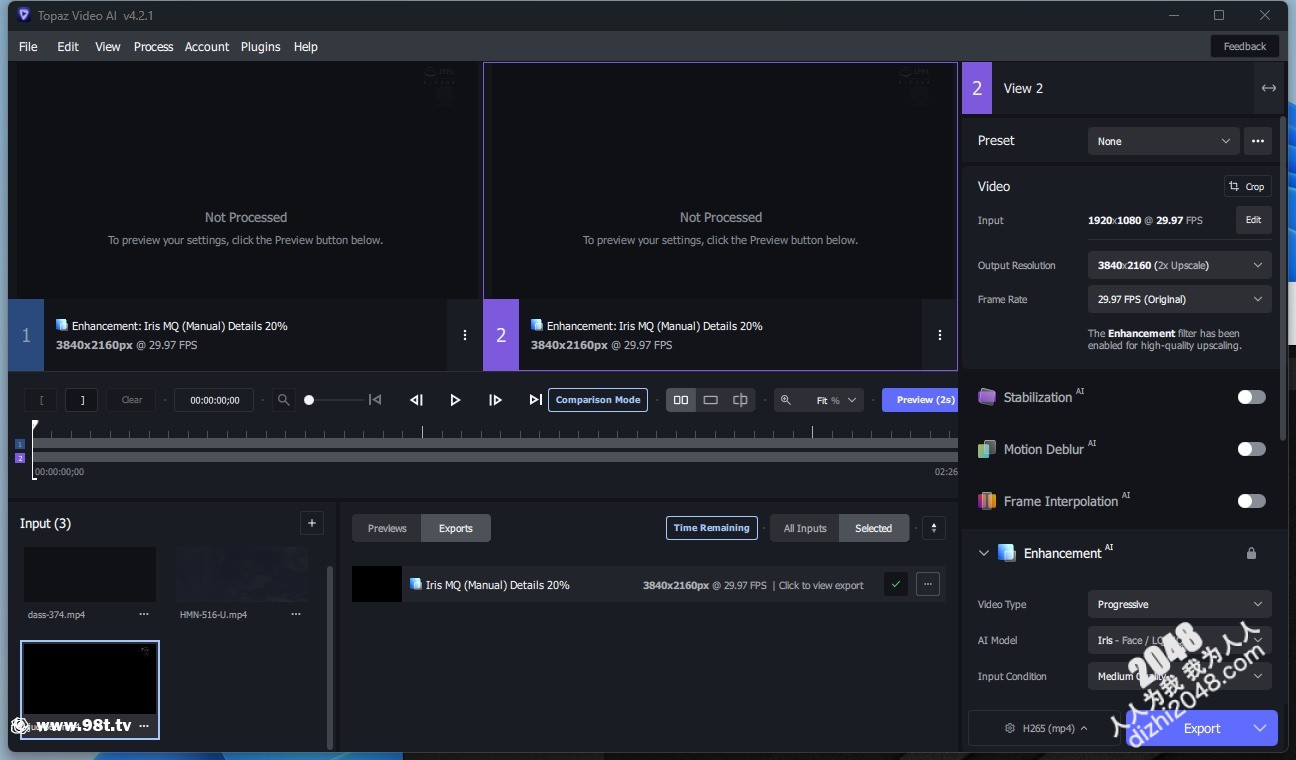Add a new input with plus icon
The height and width of the screenshot is (760, 1296).
tap(312, 523)
